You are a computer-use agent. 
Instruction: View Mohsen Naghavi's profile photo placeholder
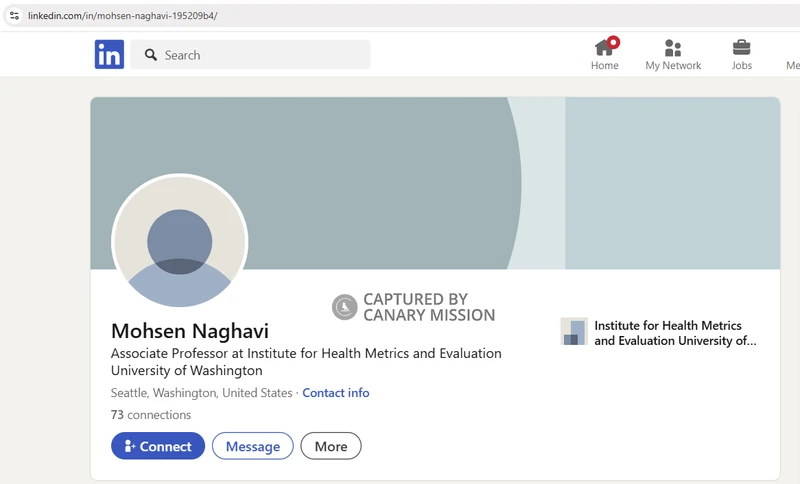pos(180,241)
